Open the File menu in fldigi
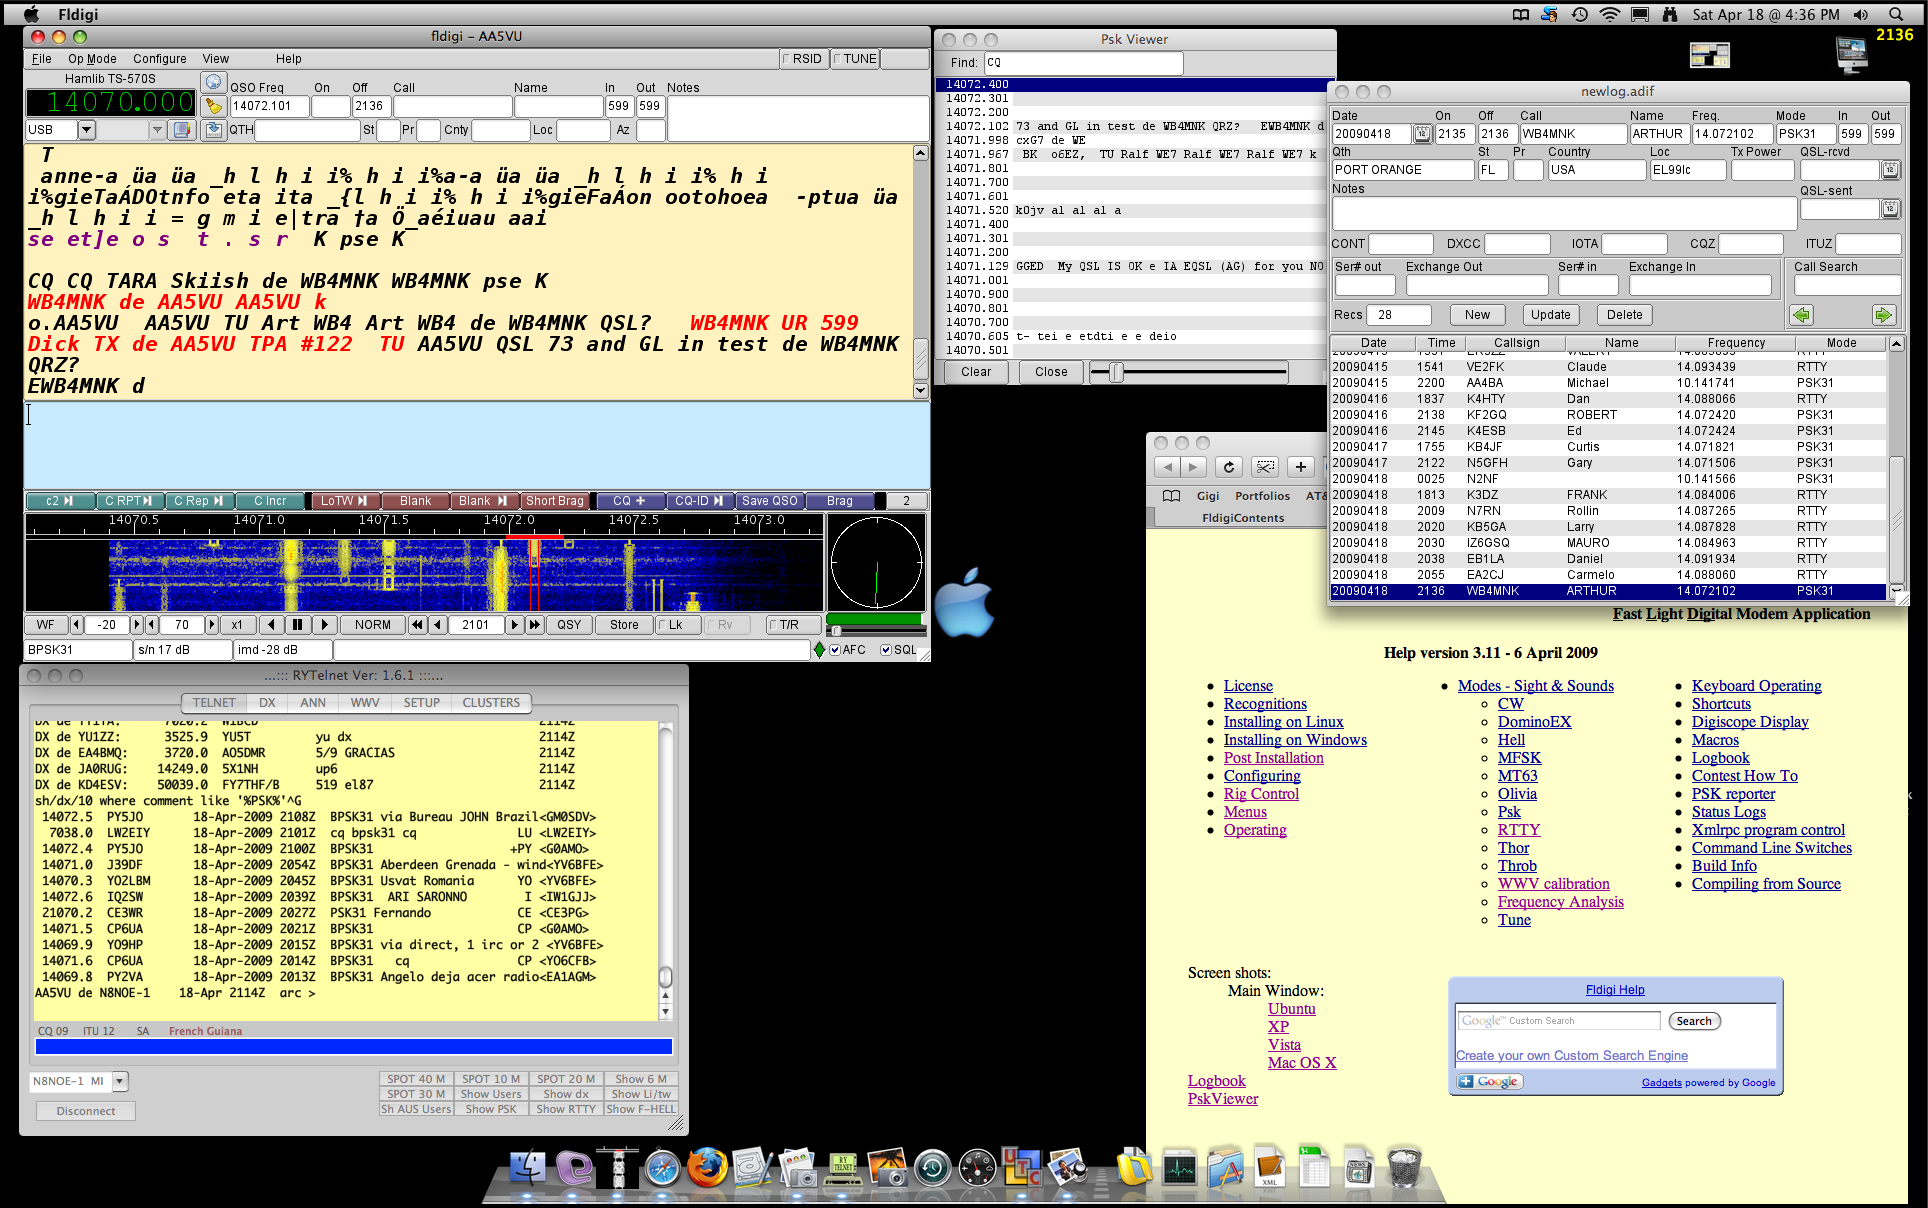The image size is (1928, 1208). [42, 59]
